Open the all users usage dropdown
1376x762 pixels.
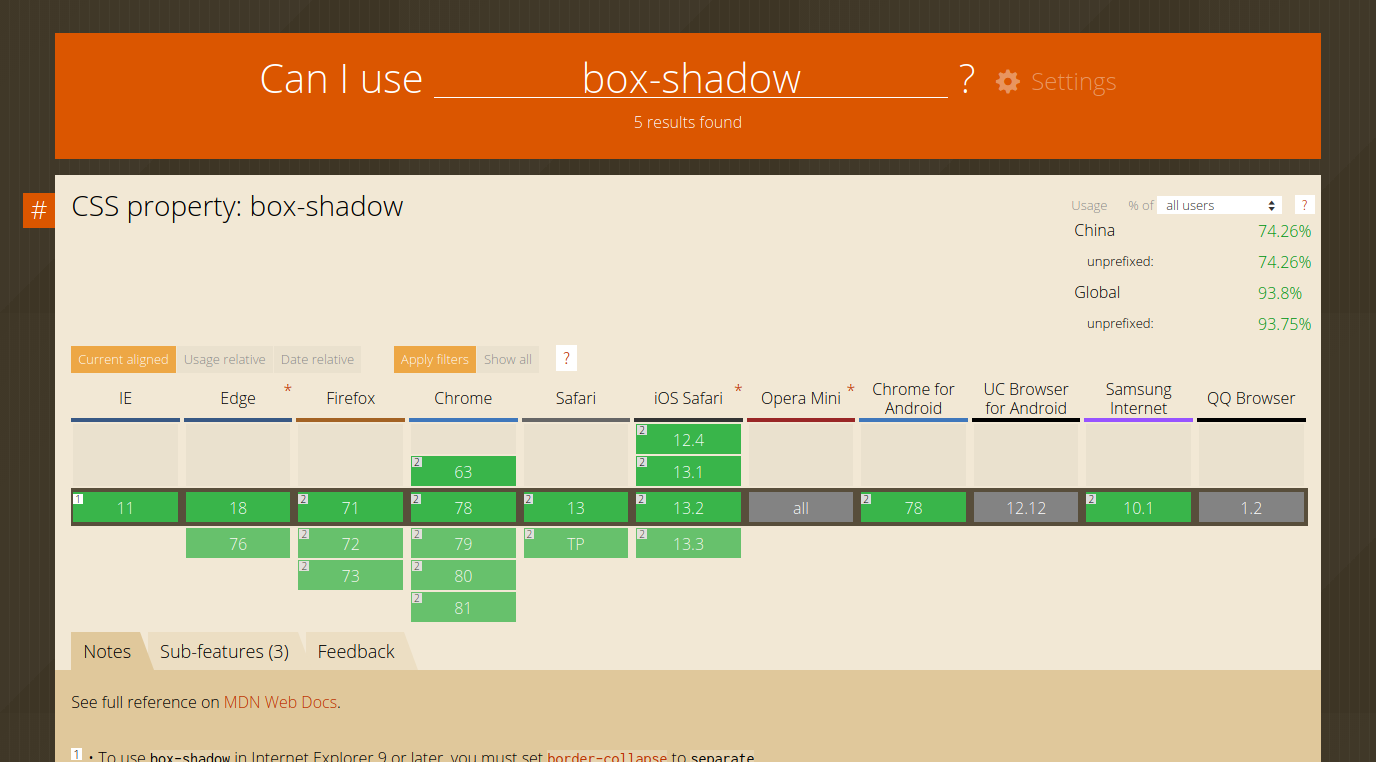point(1219,205)
